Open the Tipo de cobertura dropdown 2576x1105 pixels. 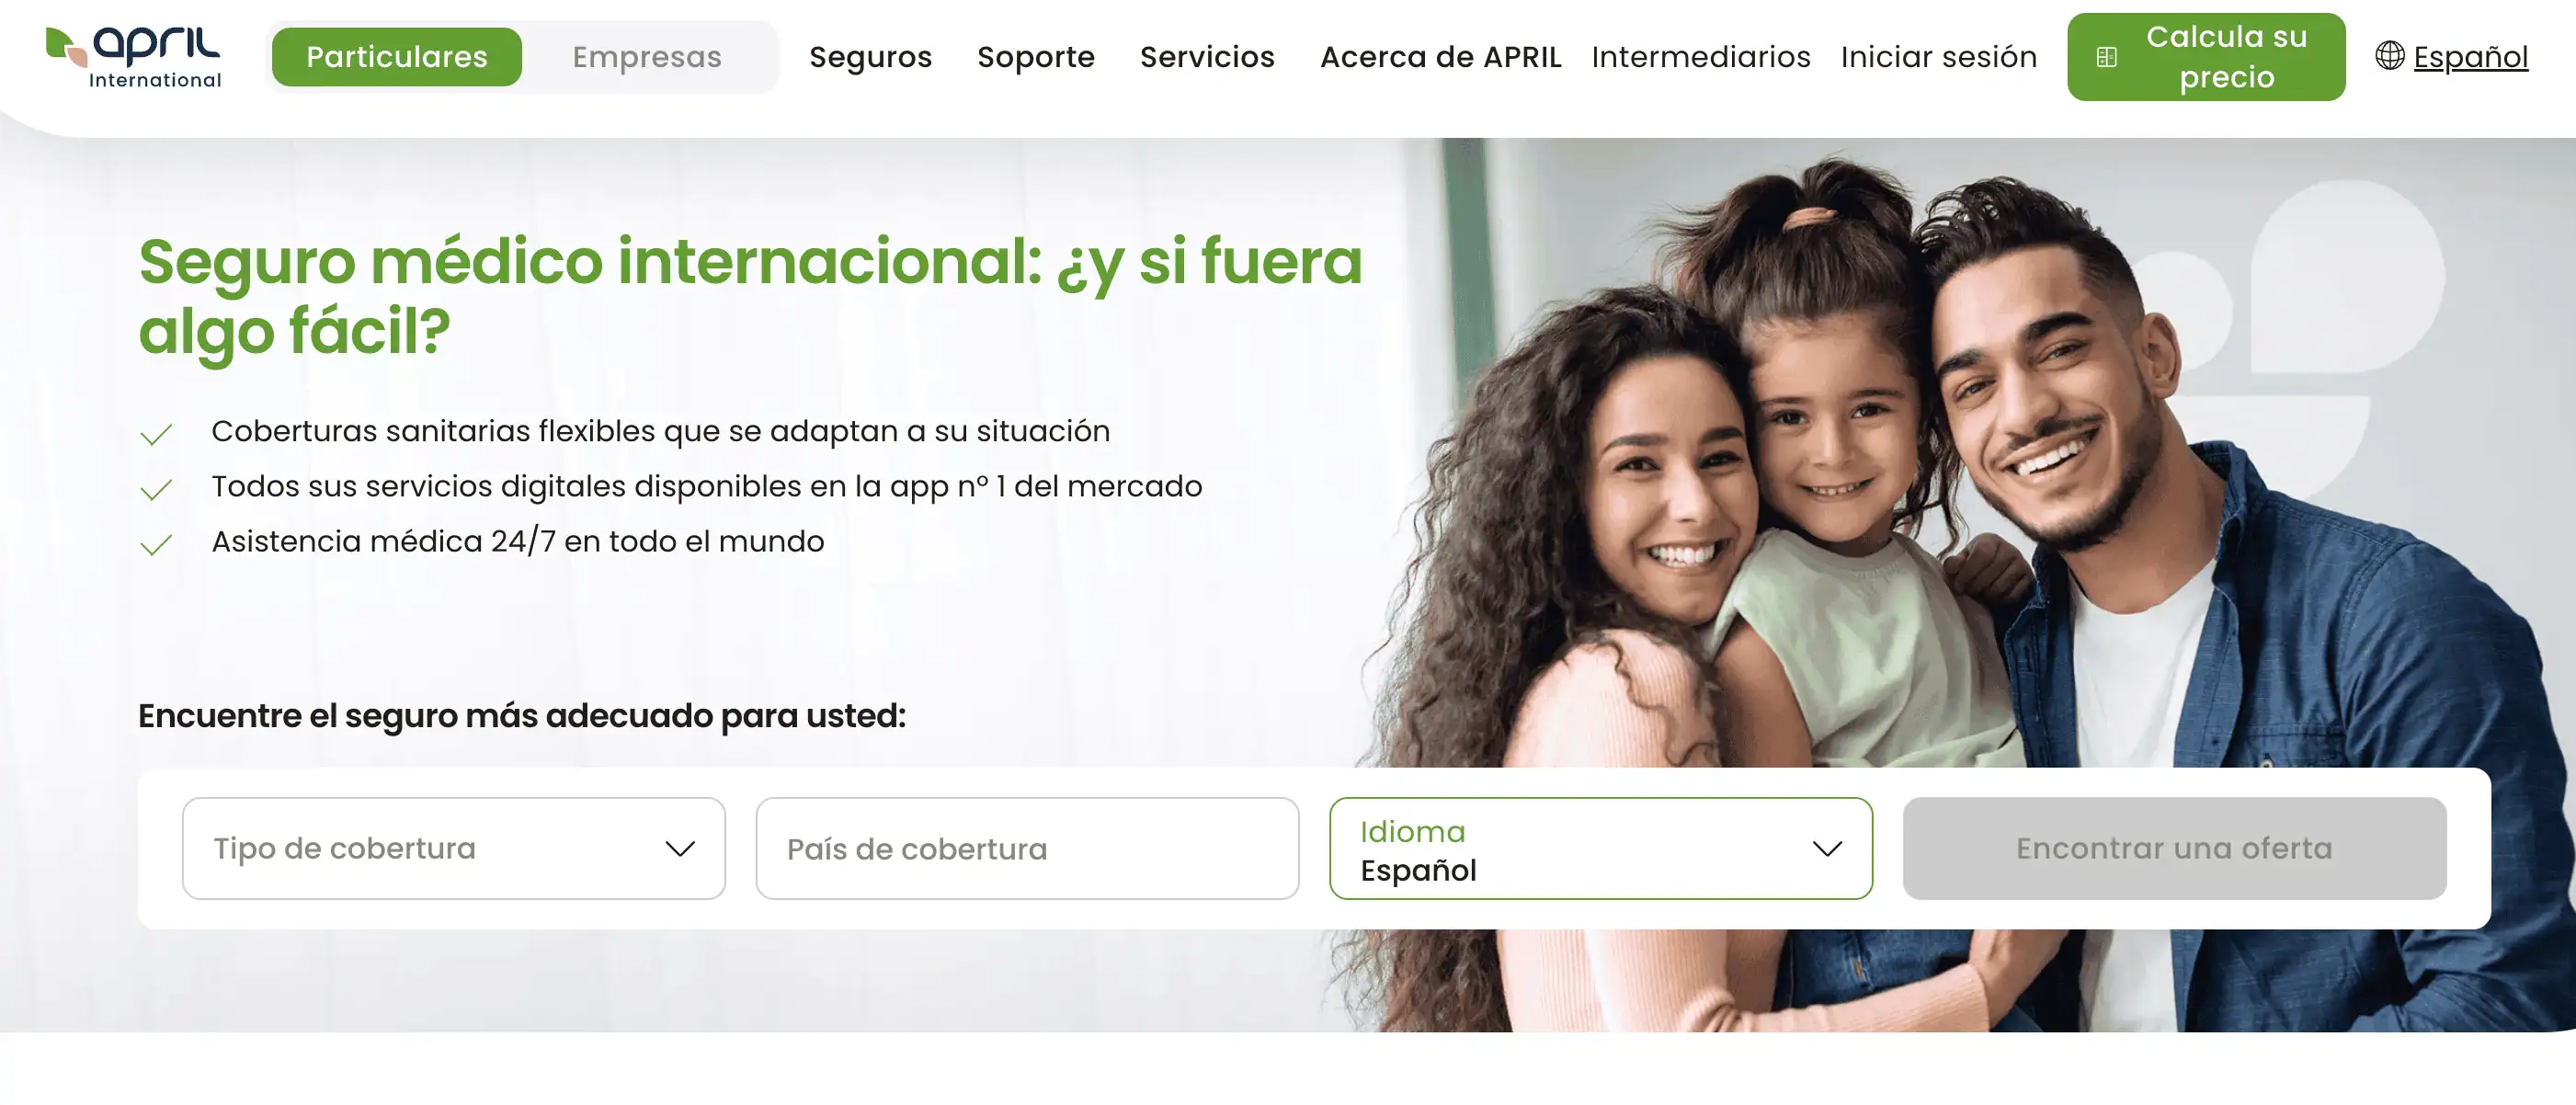pos(454,849)
